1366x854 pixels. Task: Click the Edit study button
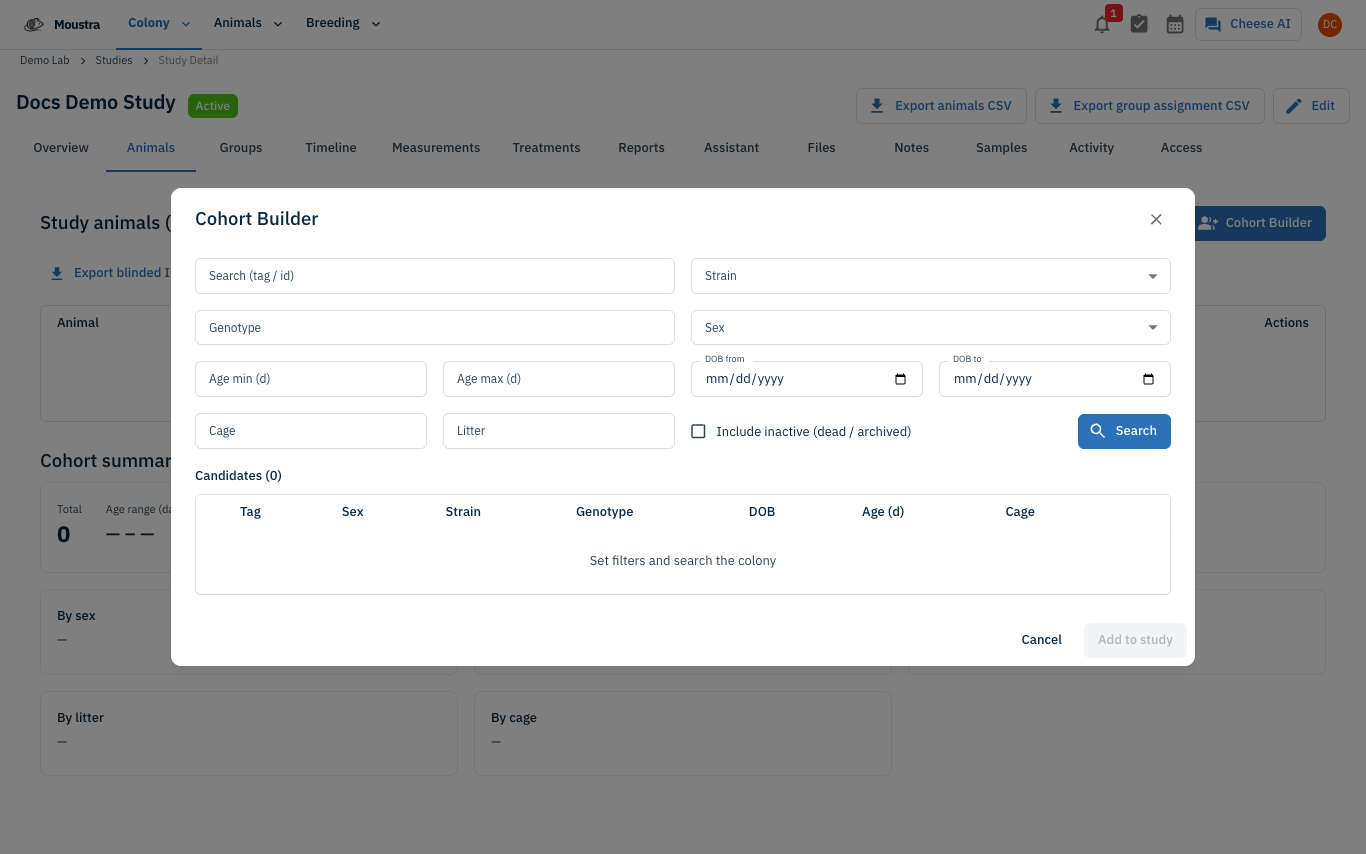coord(1311,106)
